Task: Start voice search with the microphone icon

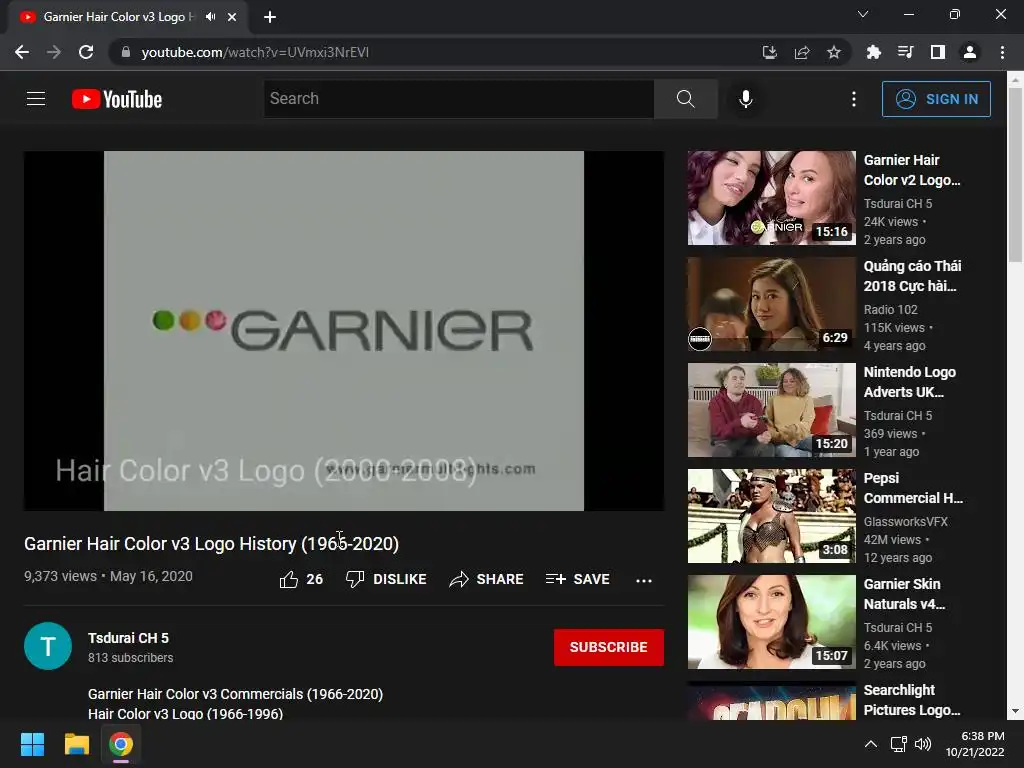Action: pyautogui.click(x=746, y=99)
